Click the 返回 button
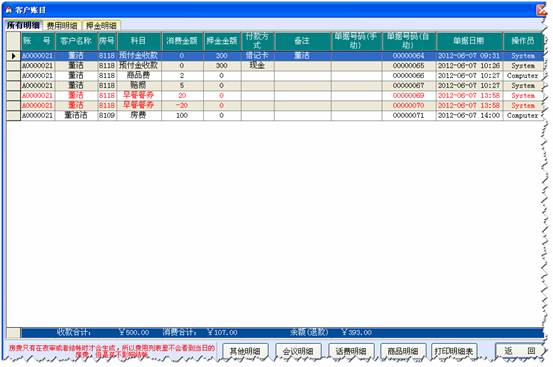The height and width of the screenshot is (367, 553). [519, 351]
